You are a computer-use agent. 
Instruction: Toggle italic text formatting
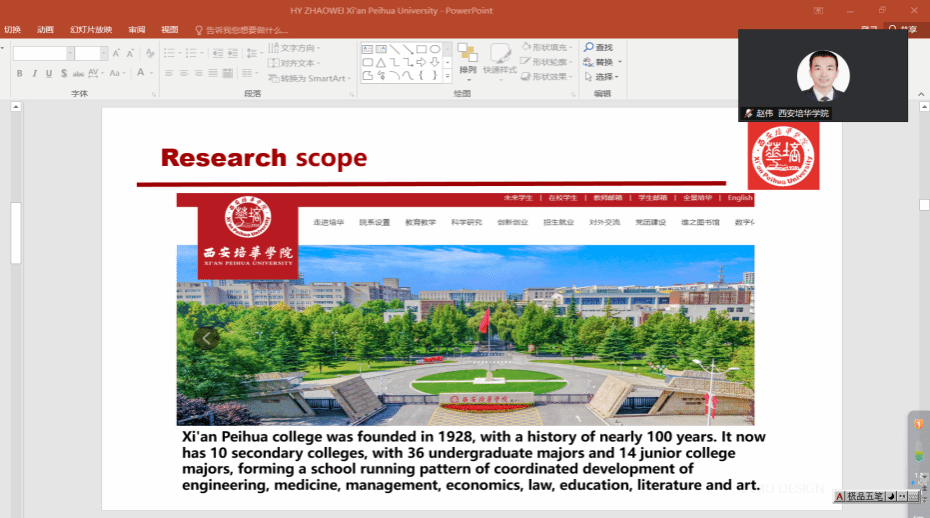(34, 73)
